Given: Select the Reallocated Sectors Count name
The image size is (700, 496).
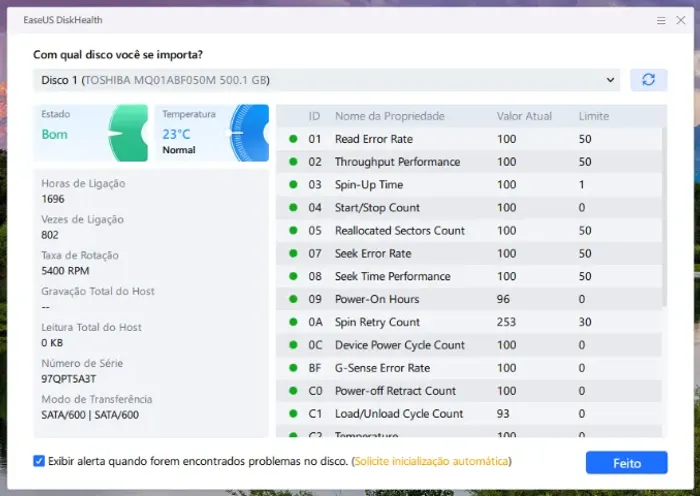Looking at the screenshot, I should click(x=400, y=230).
